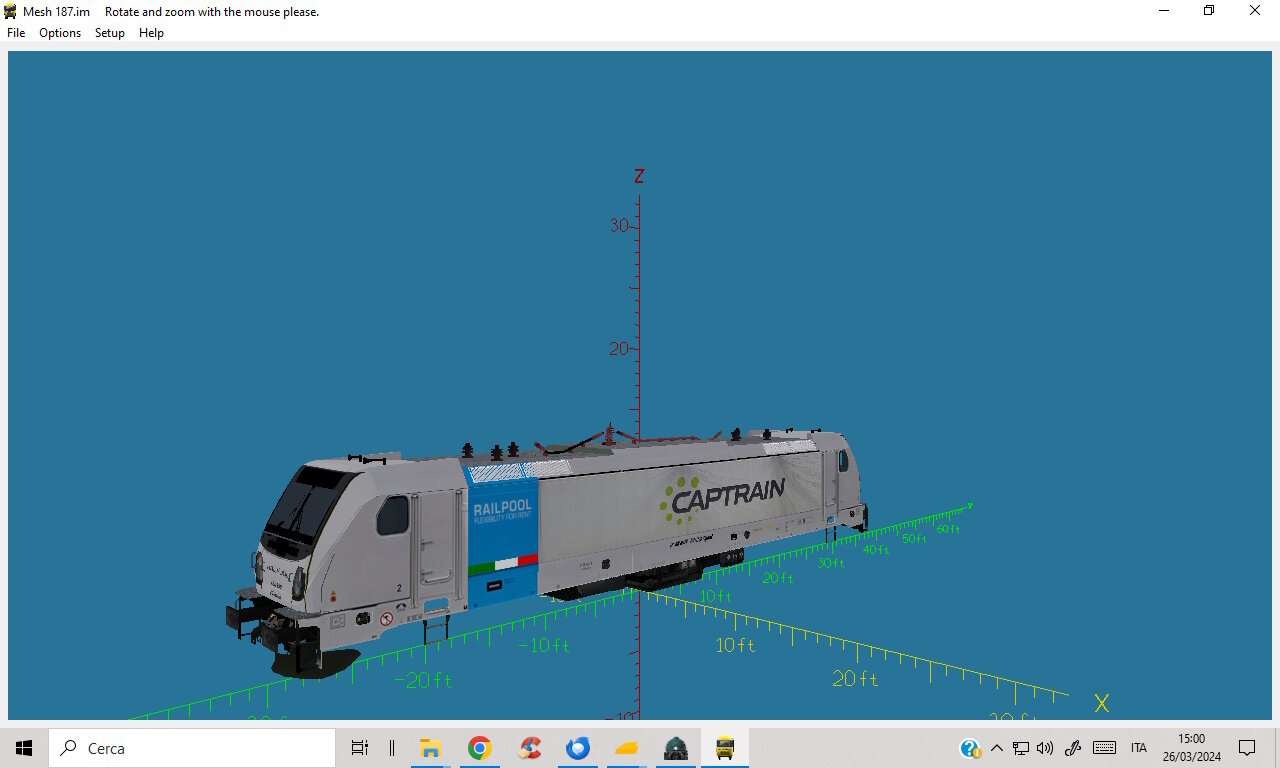
Task: Open the blue help tray icon
Action: (x=970, y=748)
